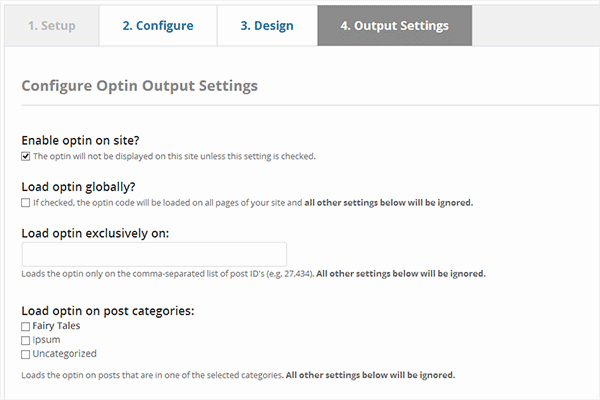This screenshot has height=400, width=600.
Task: Click the Ipsum label text
Action: (46, 340)
